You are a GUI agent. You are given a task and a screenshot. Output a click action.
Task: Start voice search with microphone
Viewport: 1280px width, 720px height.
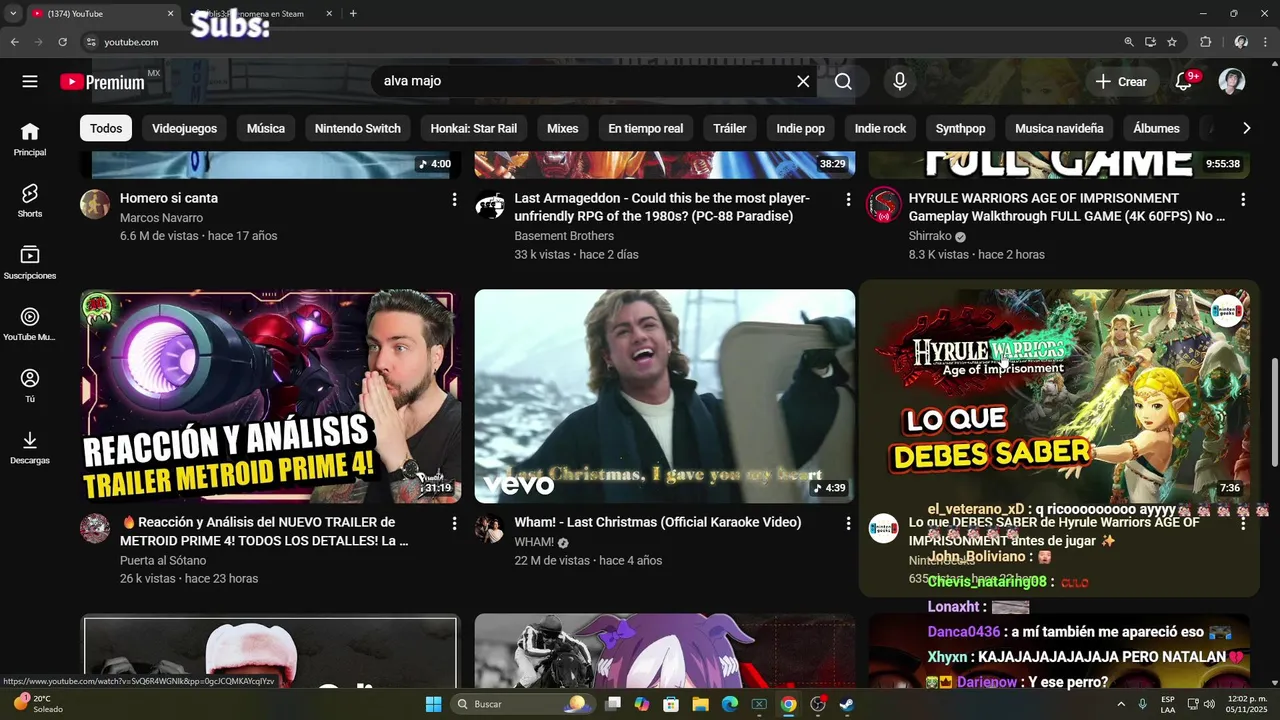pyautogui.click(x=900, y=82)
